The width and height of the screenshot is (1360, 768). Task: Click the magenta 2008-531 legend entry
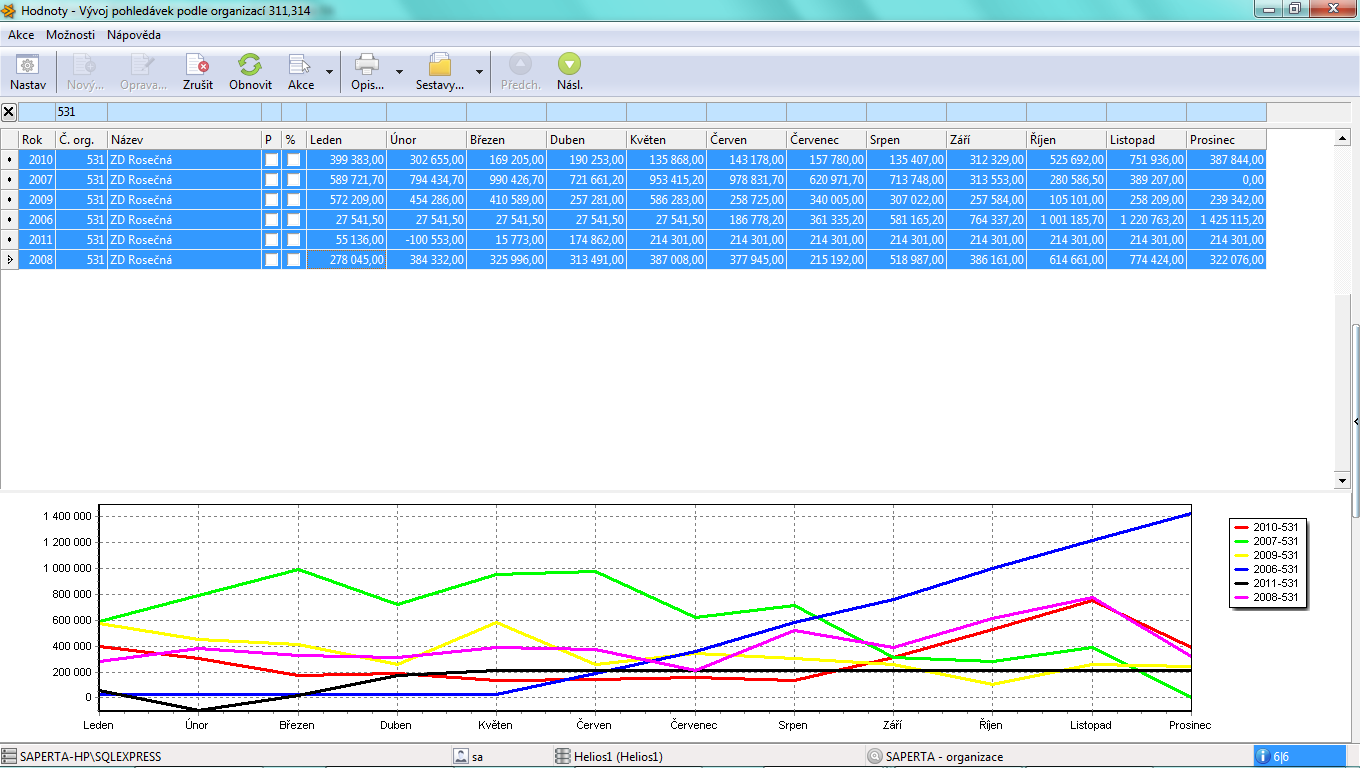(x=1267, y=597)
